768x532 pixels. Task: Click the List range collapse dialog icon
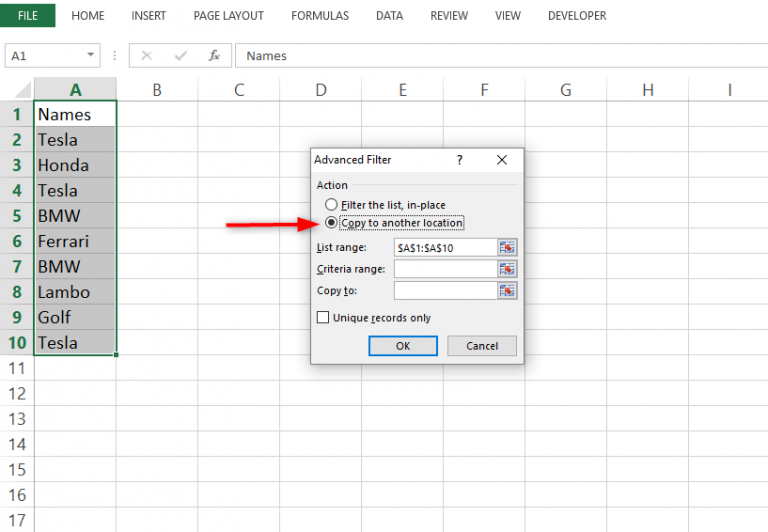pos(507,247)
